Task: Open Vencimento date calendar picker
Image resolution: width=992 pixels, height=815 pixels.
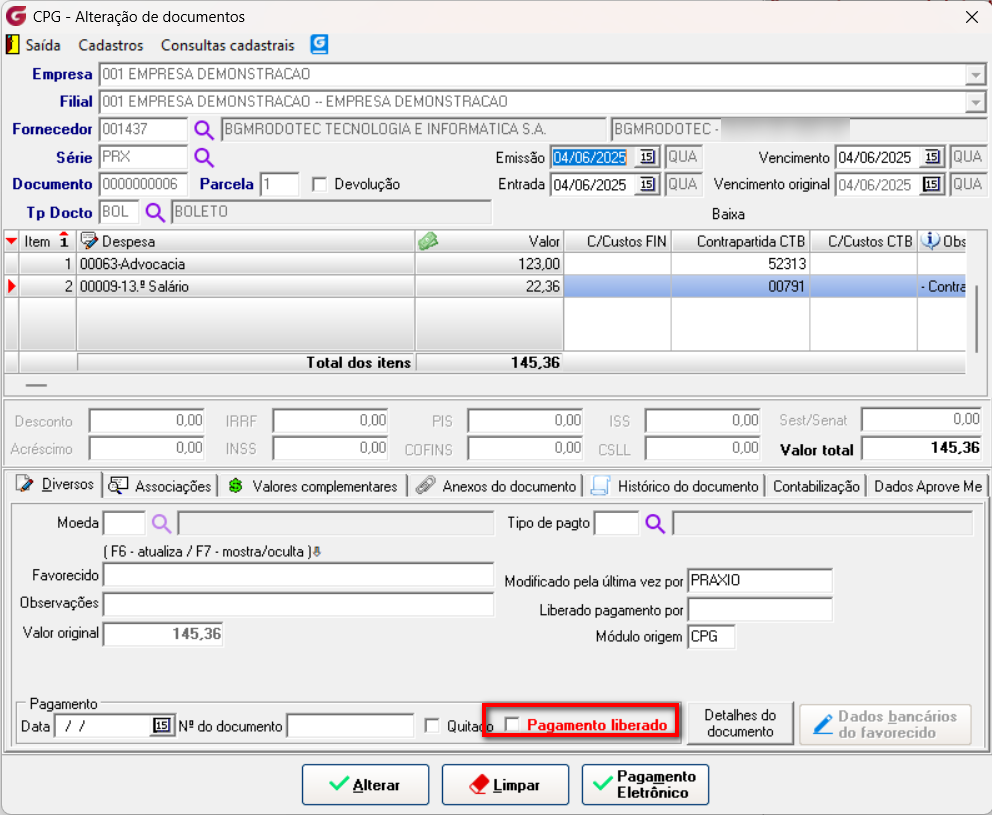Action: (x=931, y=157)
